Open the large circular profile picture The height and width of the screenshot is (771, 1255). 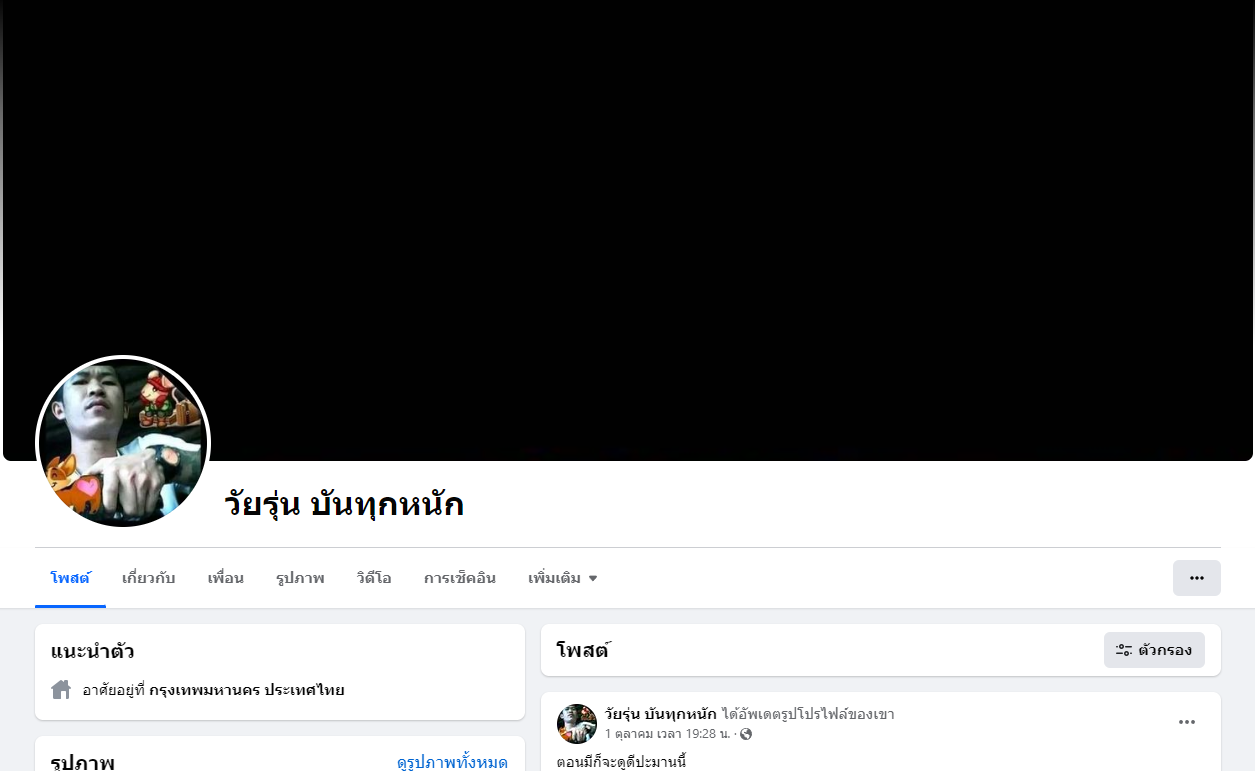click(x=123, y=443)
